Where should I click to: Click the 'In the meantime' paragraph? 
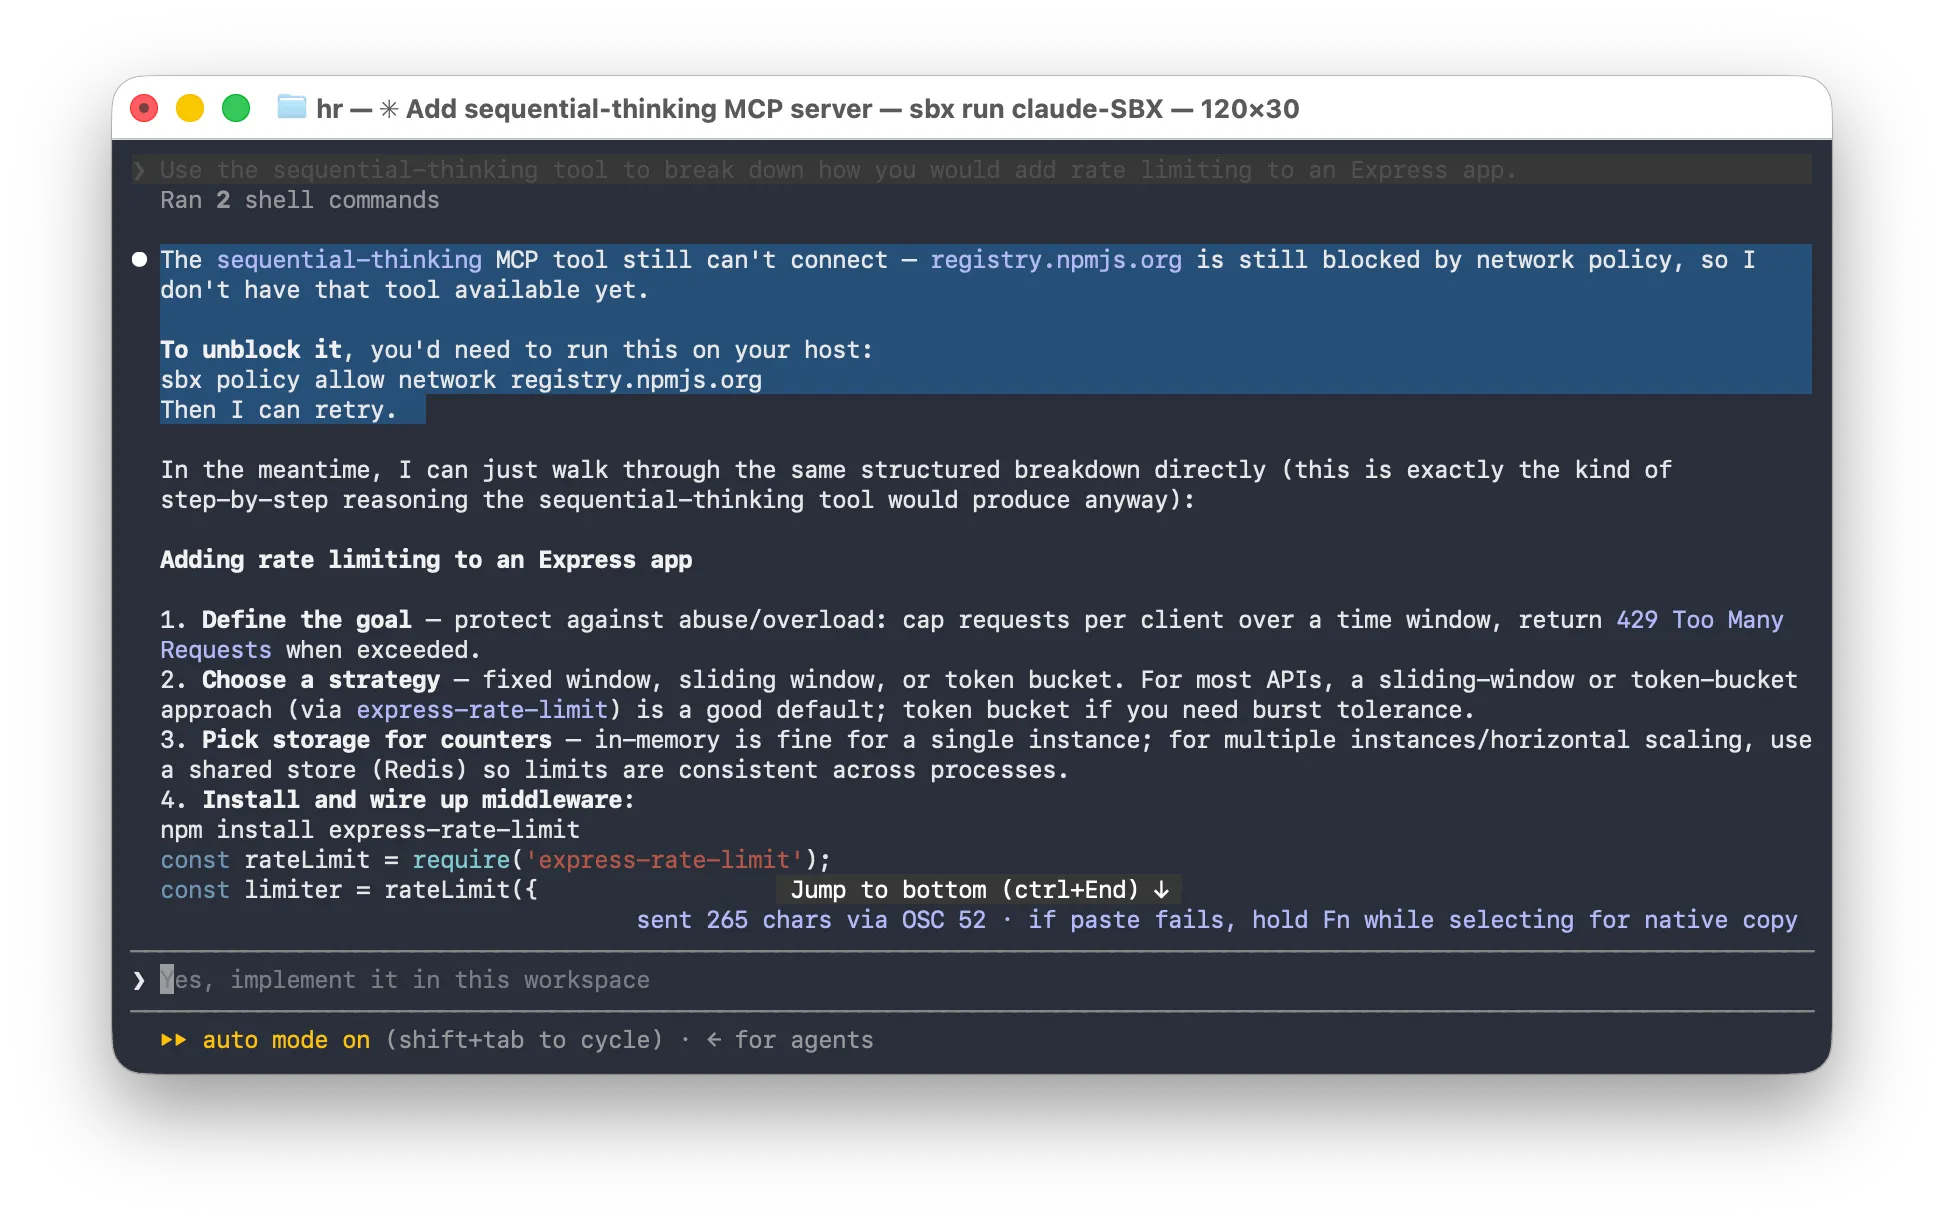point(916,485)
